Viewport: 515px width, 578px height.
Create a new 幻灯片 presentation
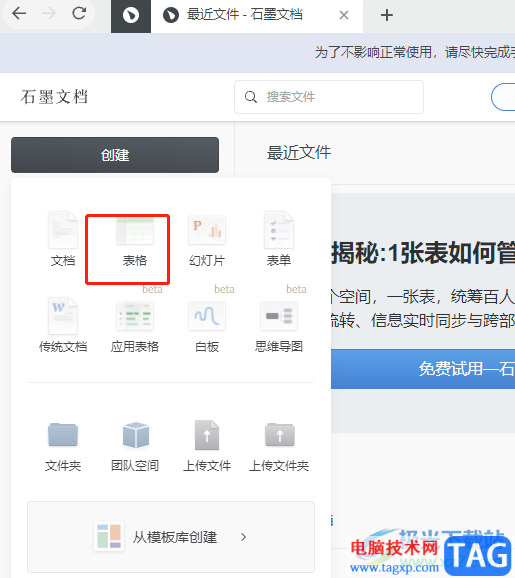[x=207, y=240]
